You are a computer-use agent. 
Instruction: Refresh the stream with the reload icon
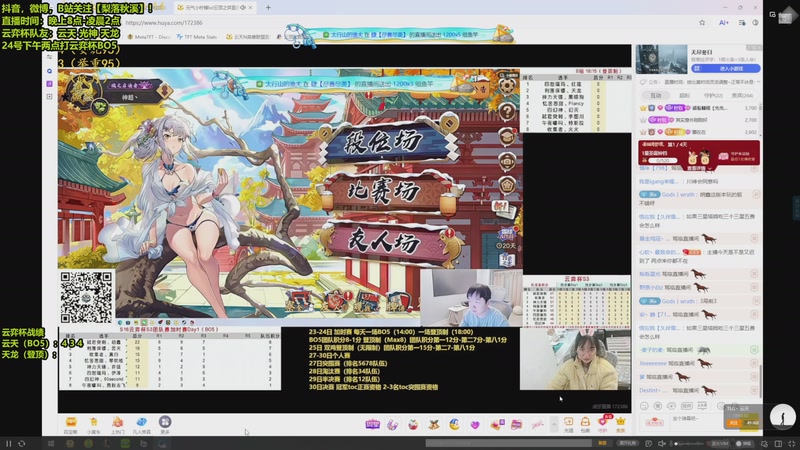(22, 443)
